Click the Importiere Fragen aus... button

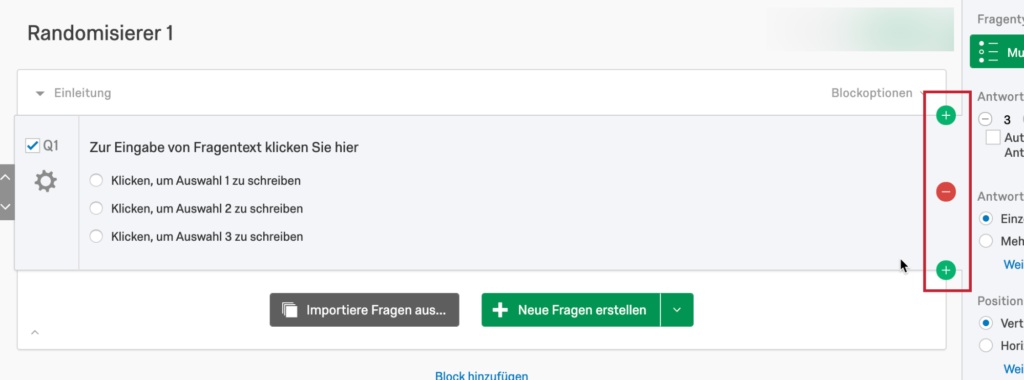tap(364, 310)
